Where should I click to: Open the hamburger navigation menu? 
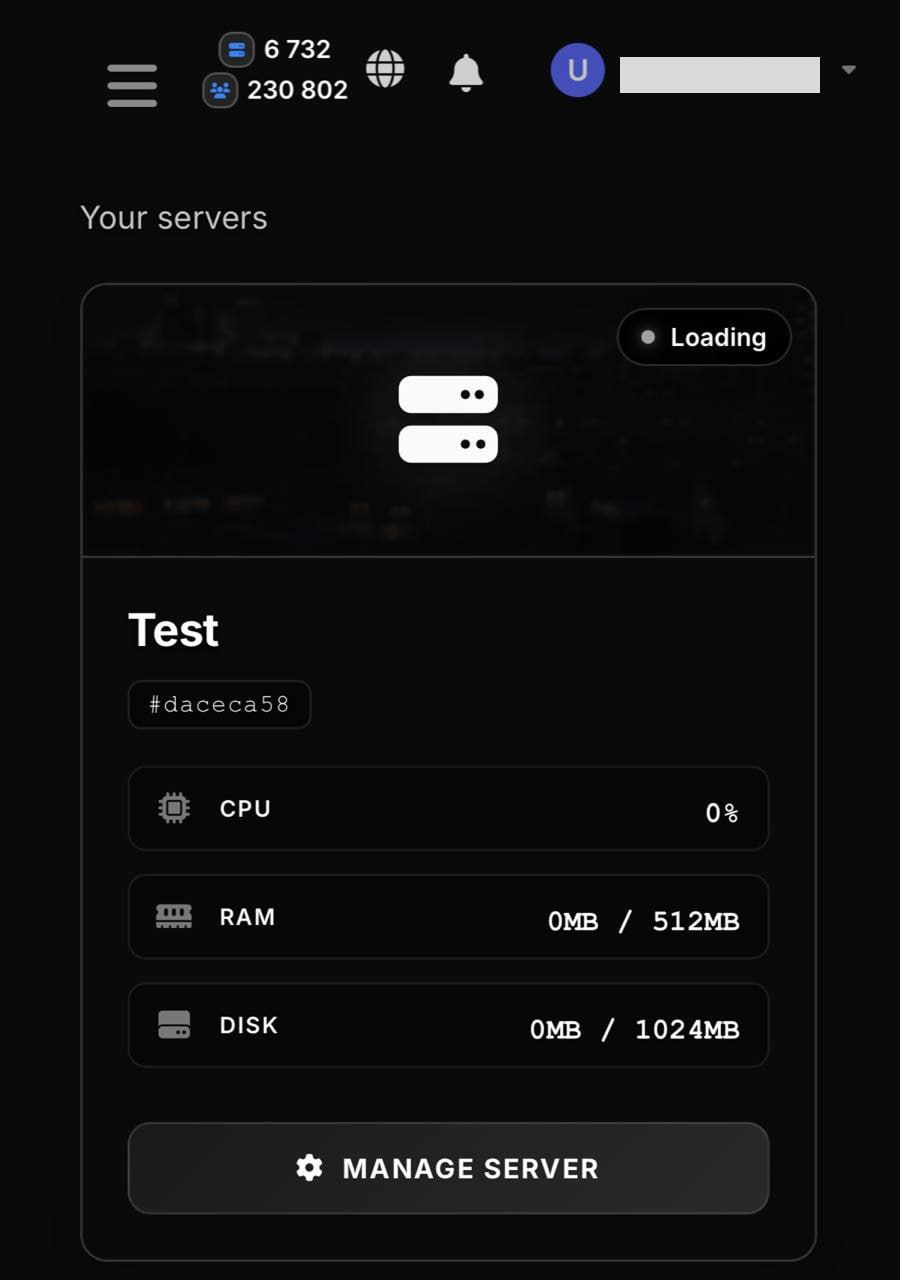pyautogui.click(x=132, y=85)
